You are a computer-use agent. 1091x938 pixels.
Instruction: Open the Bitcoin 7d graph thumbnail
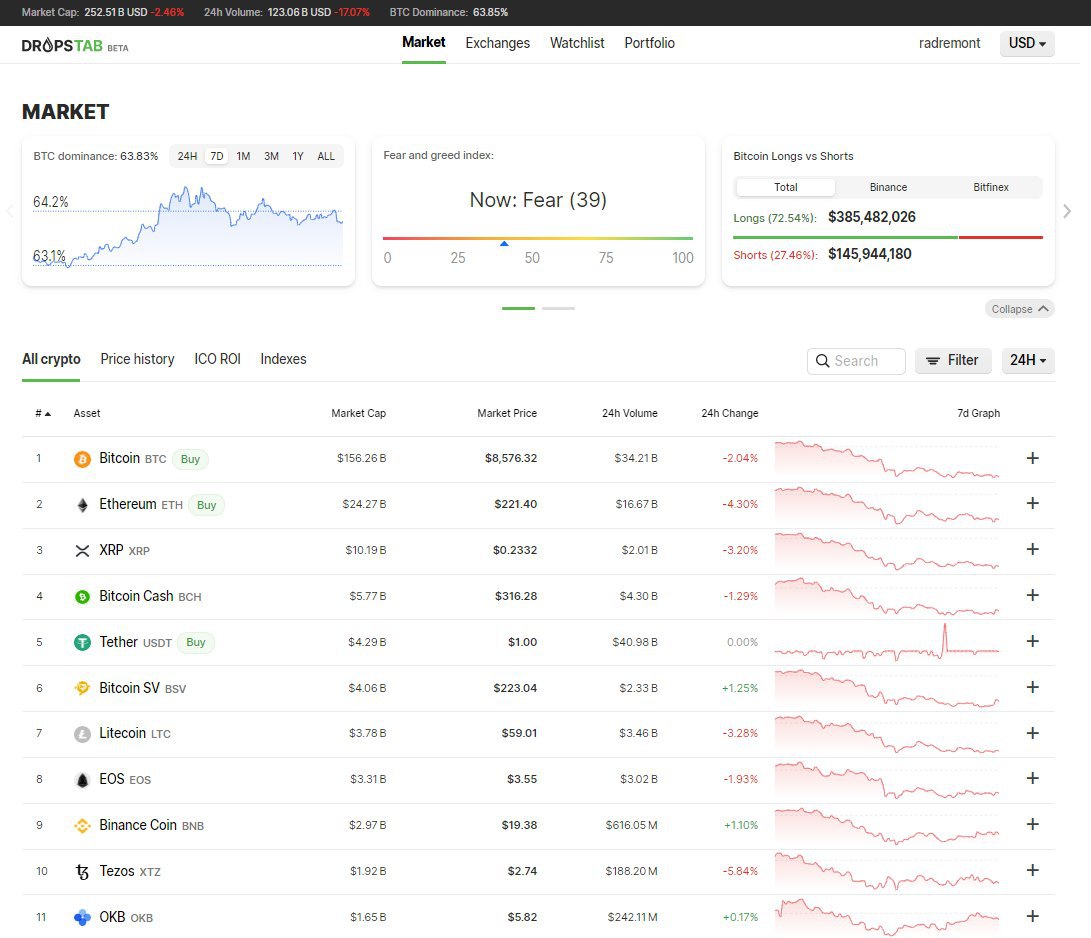click(886, 459)
